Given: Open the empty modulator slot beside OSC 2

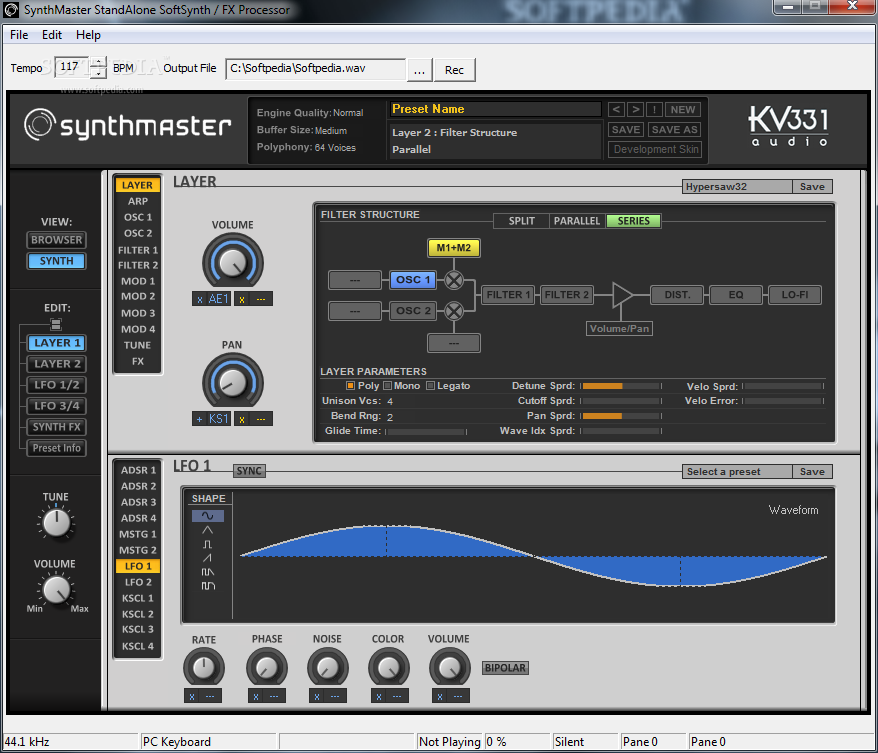Looking at the screenshot, I should tap(355, 311).
